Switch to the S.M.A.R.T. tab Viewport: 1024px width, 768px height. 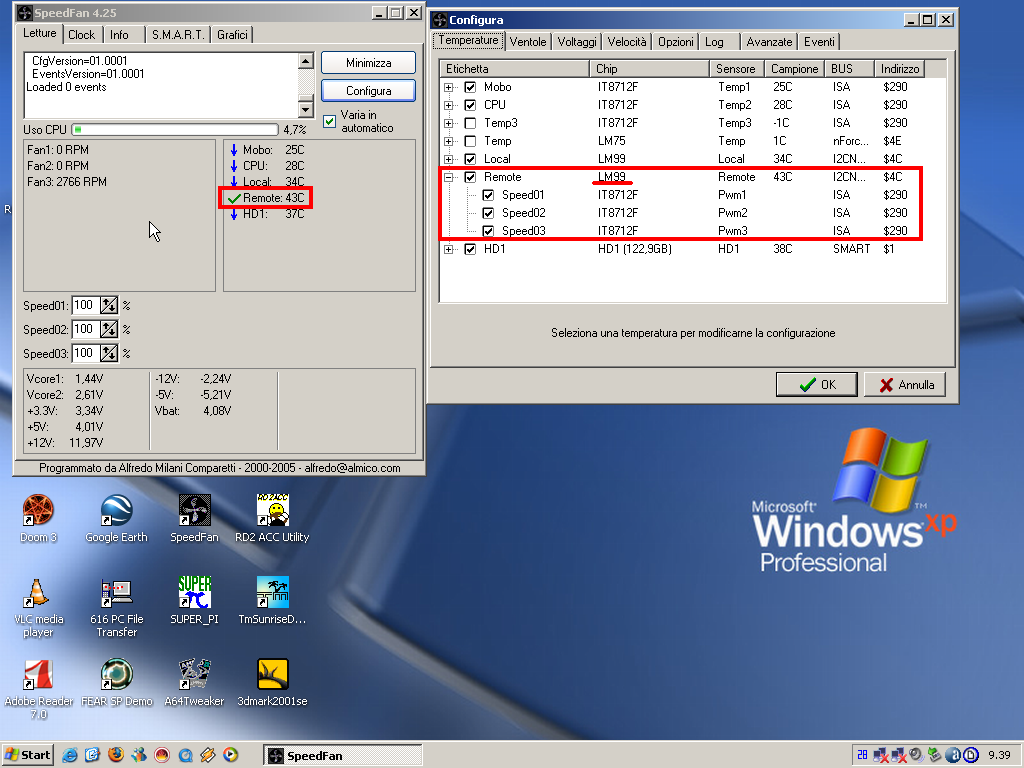(x=178, y=35)
